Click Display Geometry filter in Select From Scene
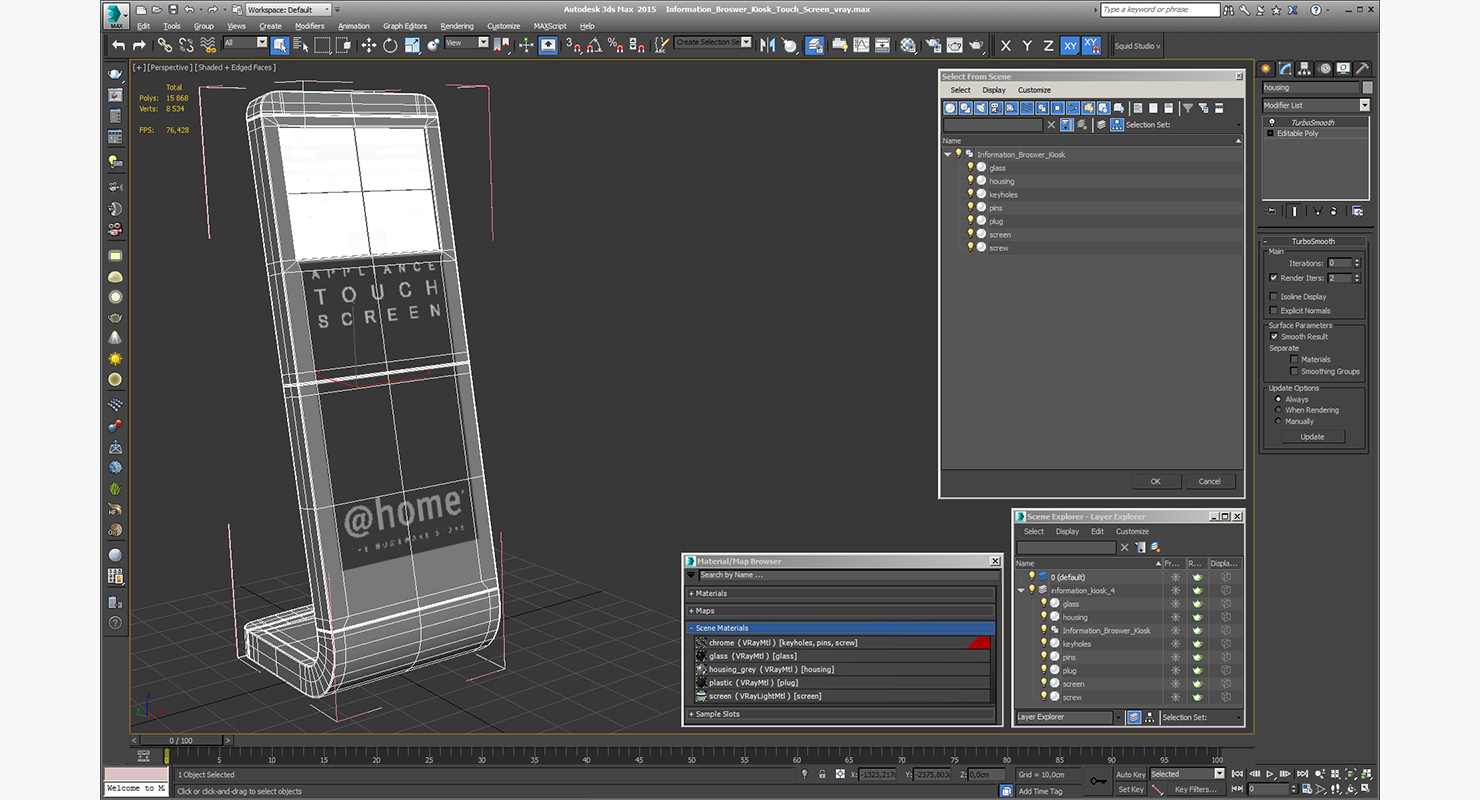Screen dimensions: 1480x800 950,108
